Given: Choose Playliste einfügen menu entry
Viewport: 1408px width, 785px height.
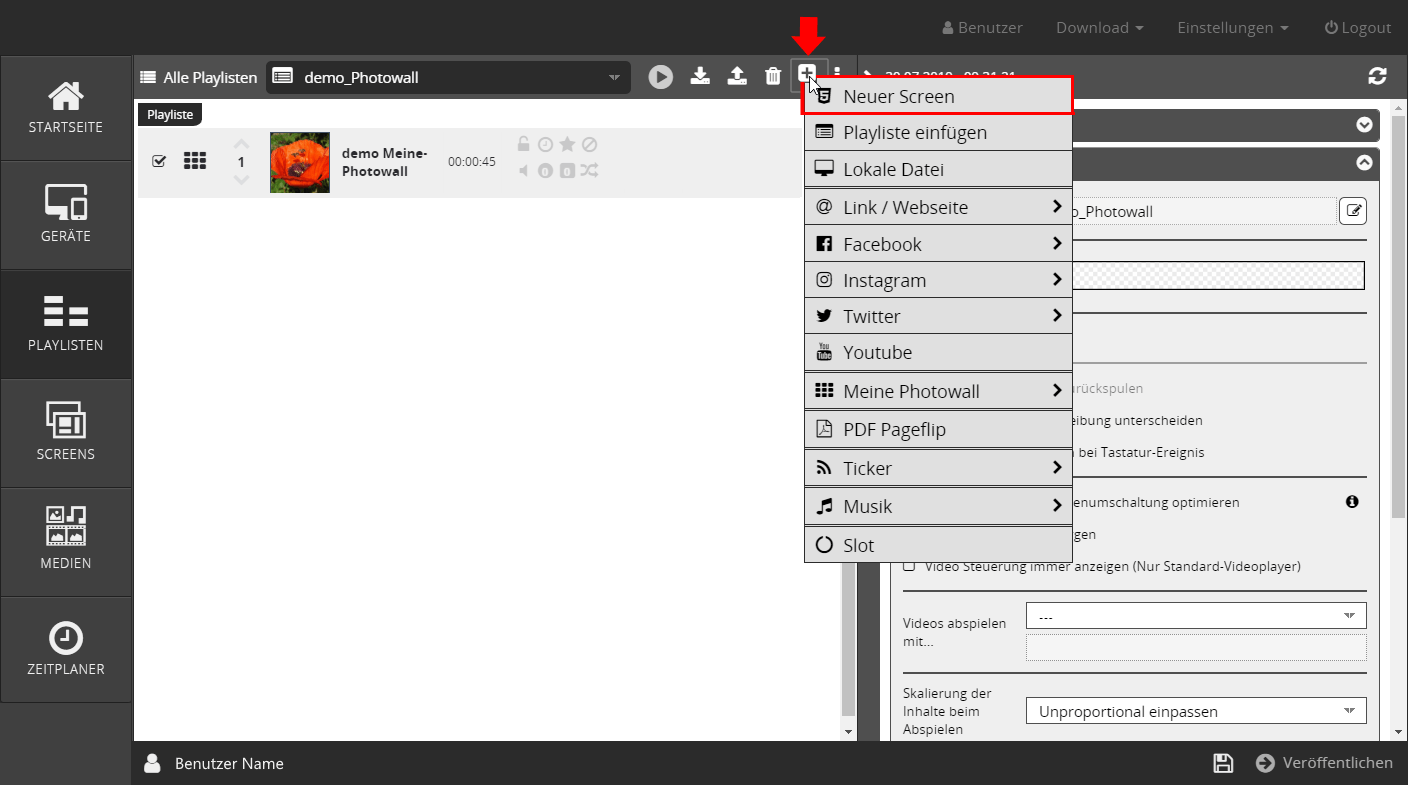Looking at the screenshot, I should [937, 133].
